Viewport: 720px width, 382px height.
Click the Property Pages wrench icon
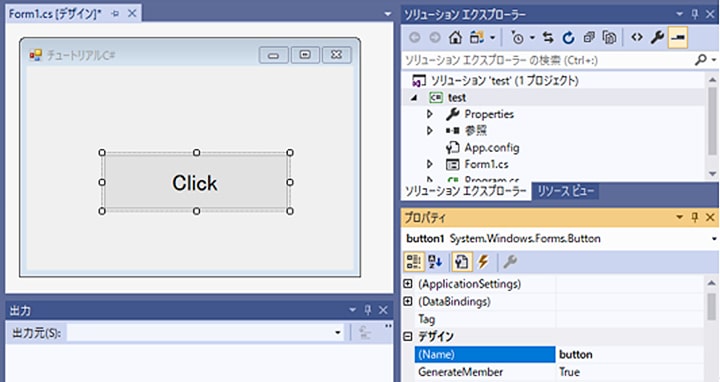tap(510, 262)
